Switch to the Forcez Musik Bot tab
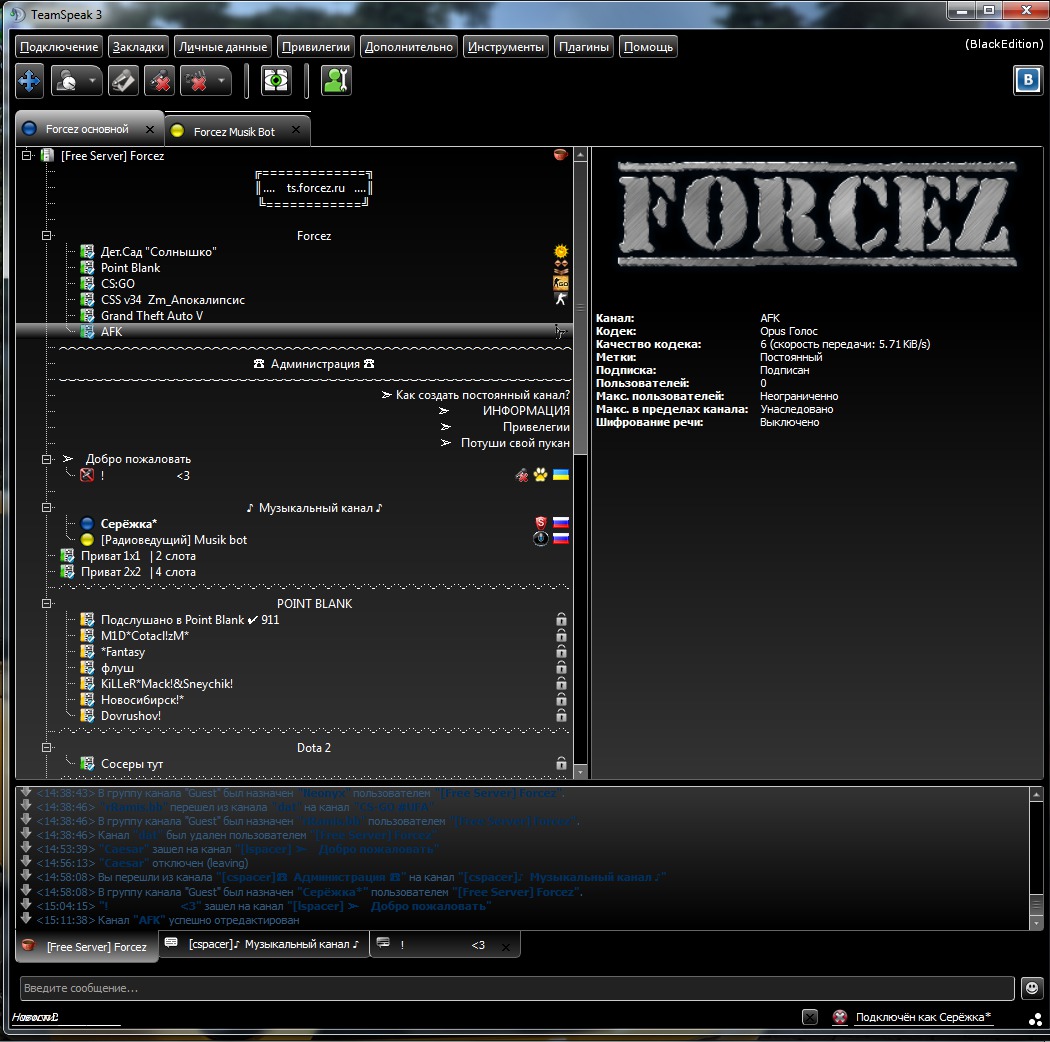Screen dimensions: 1050x1042 click(235, 131)
